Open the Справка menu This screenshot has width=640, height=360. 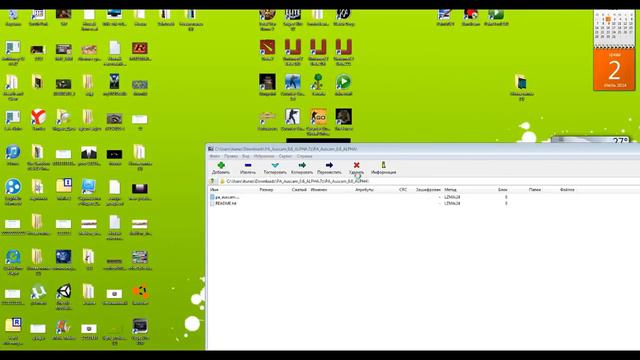point(304,156)
